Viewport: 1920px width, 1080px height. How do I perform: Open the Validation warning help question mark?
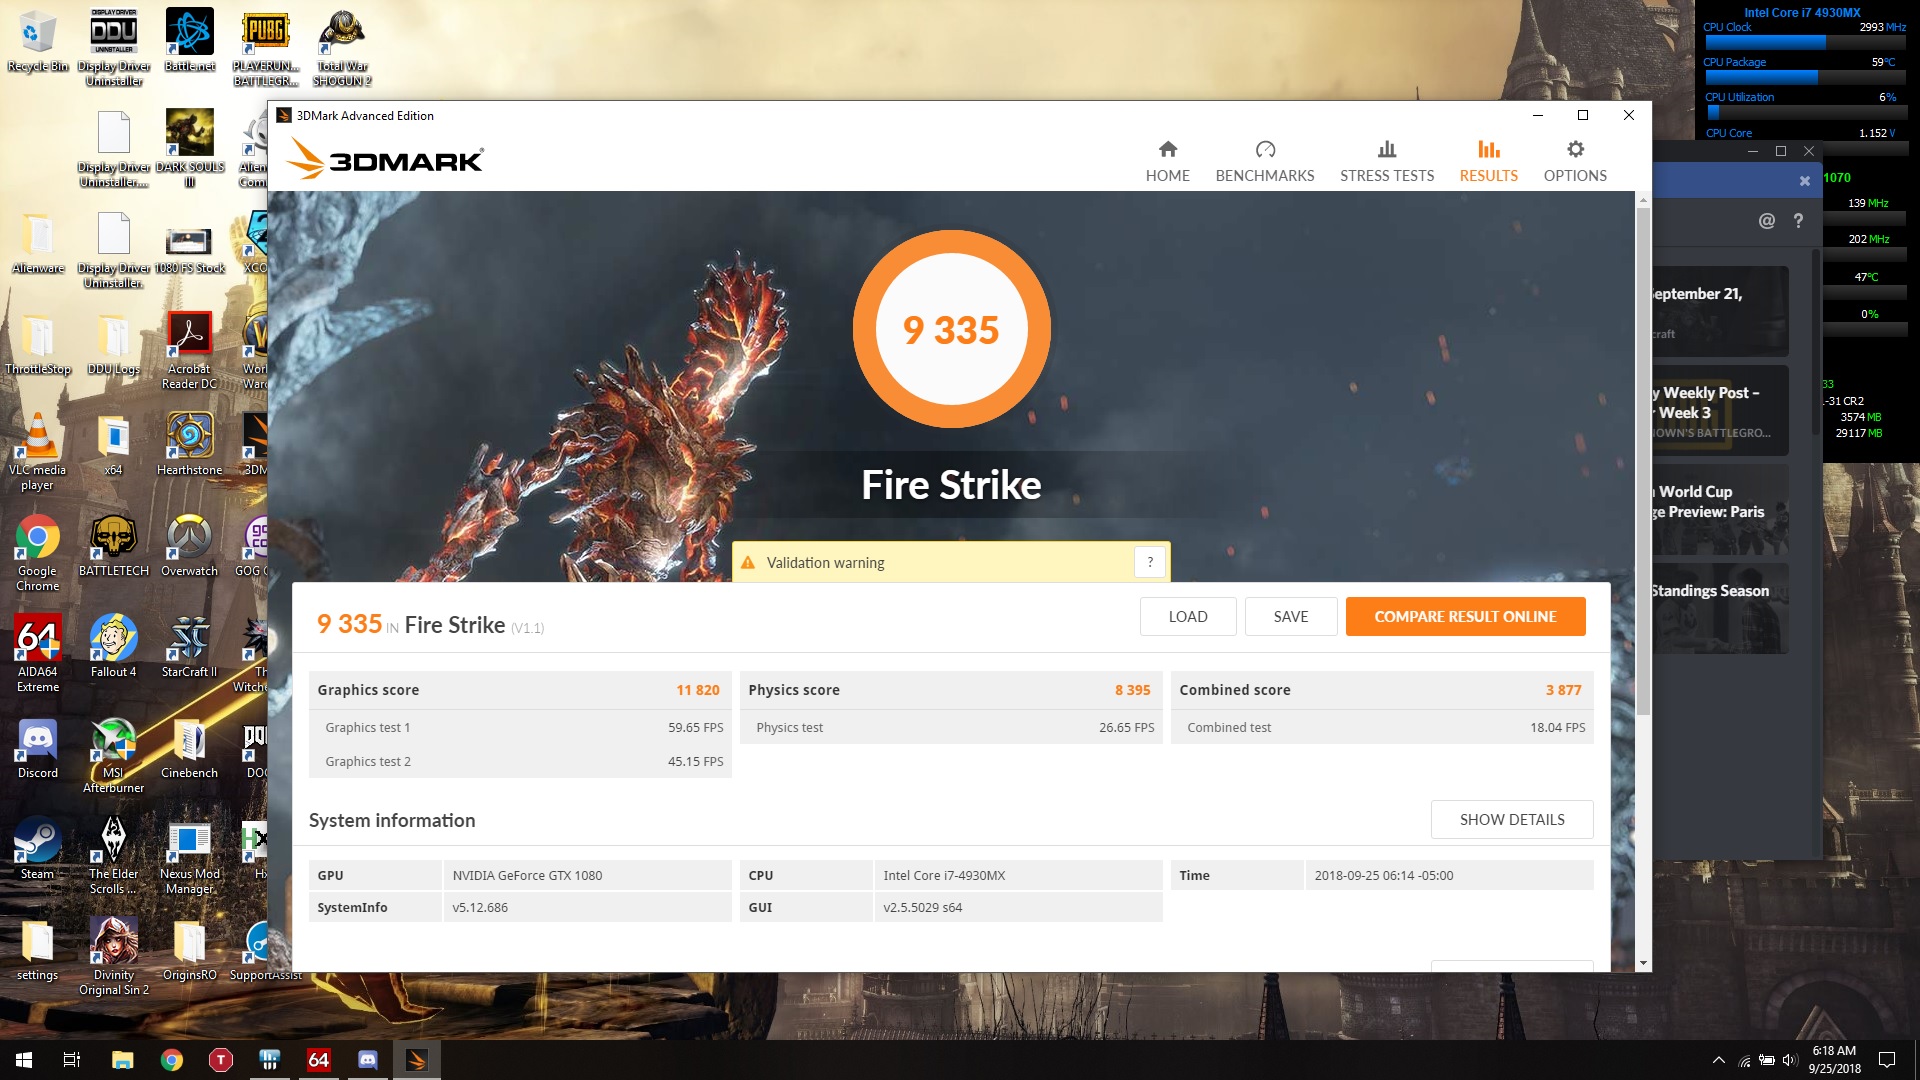pyautogui.click(x=1150, y=562)
